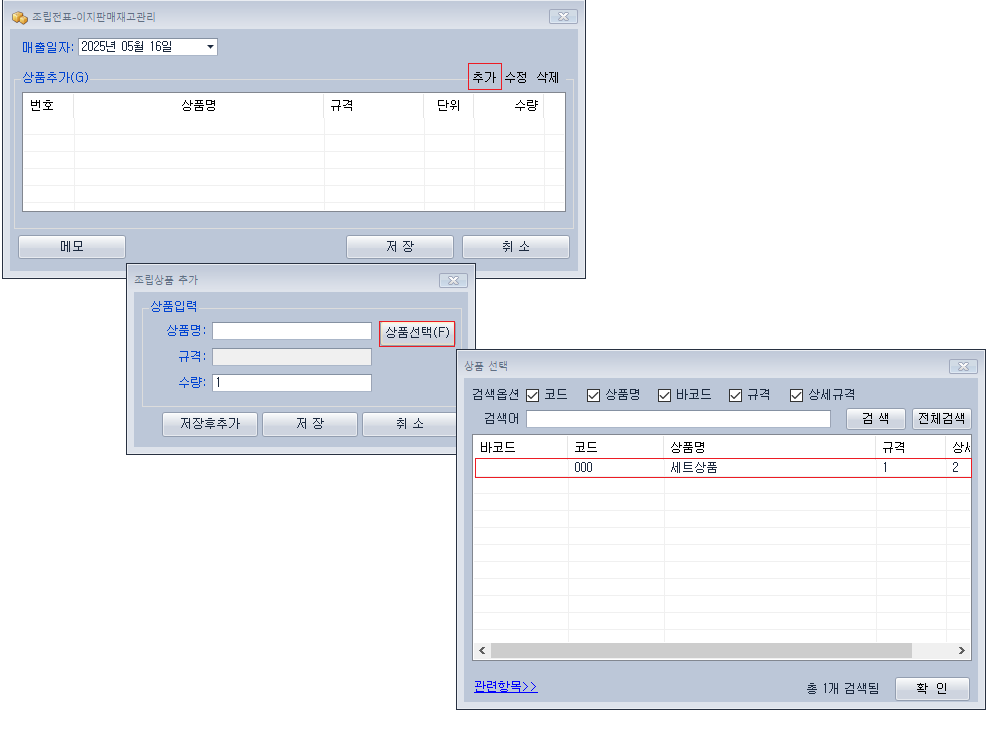Focus the 검색어 search field

[x=678, y=419]
